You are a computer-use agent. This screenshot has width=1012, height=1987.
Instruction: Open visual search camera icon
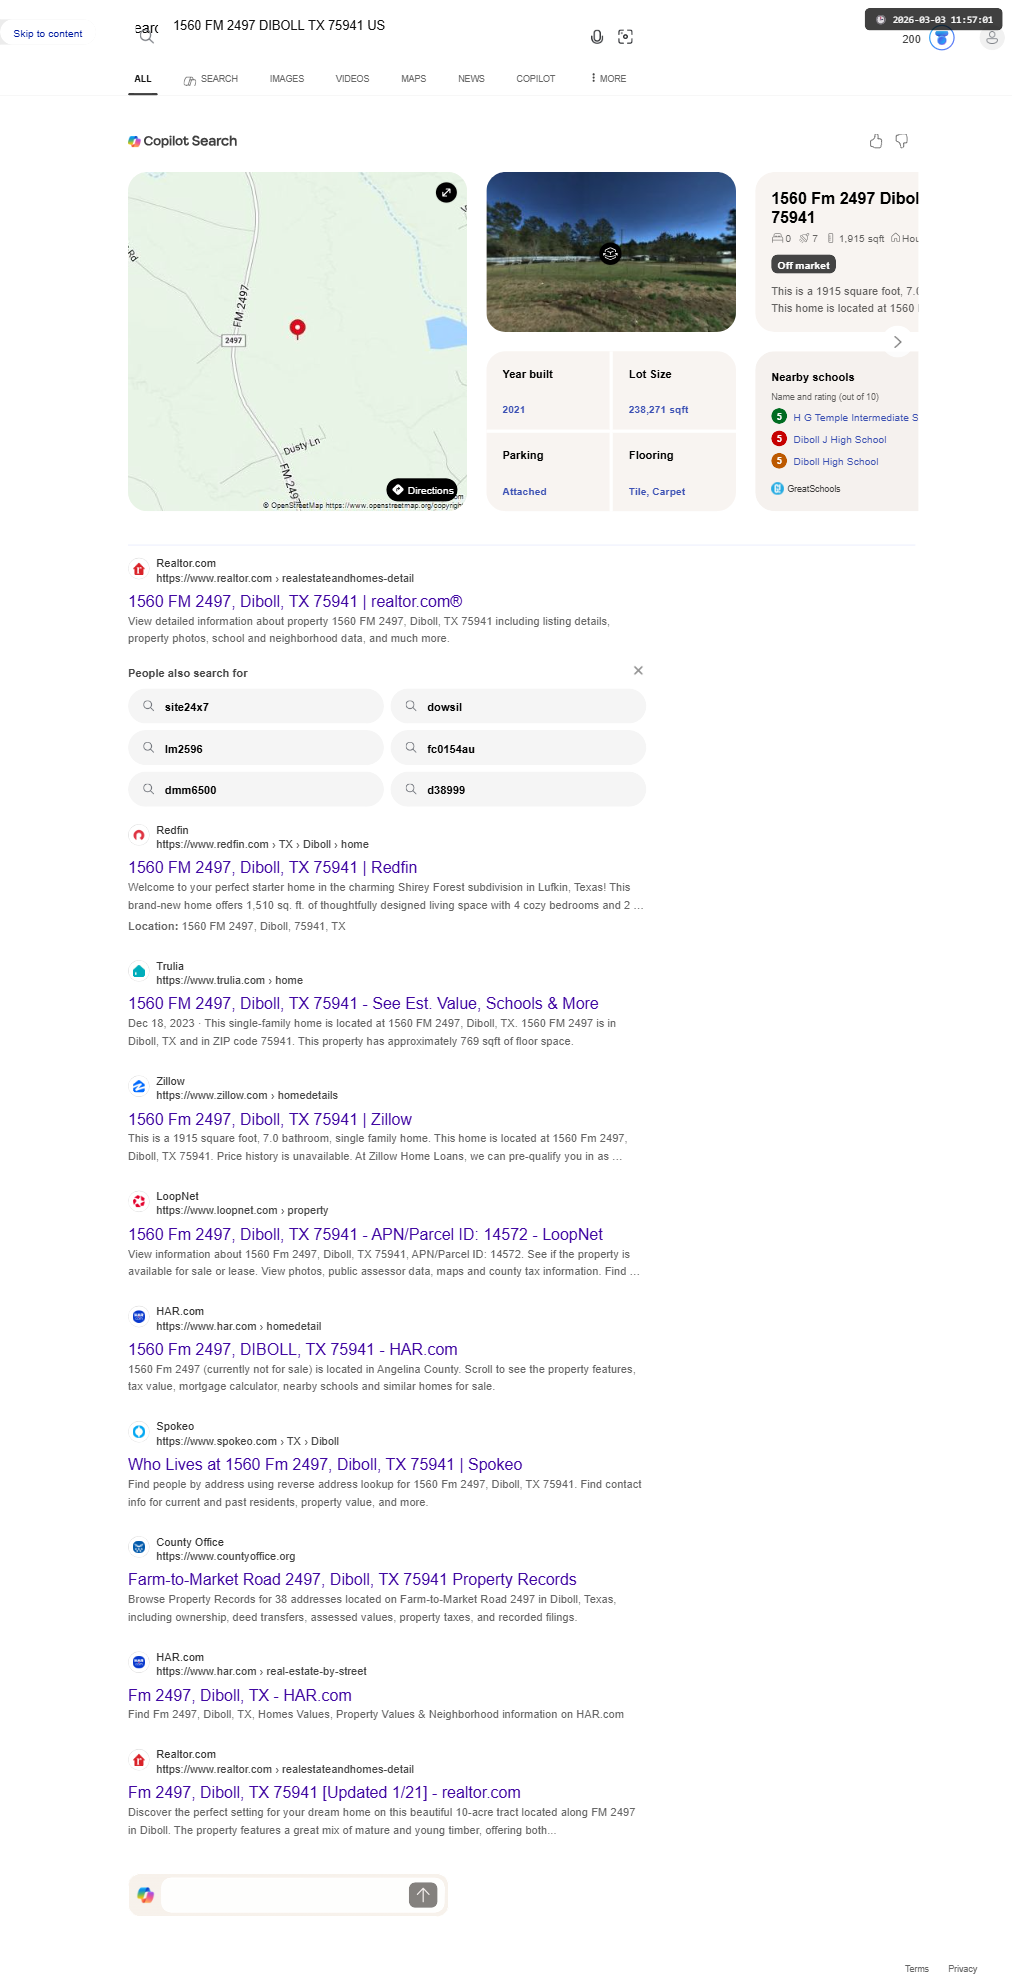[x=626, y=37]
